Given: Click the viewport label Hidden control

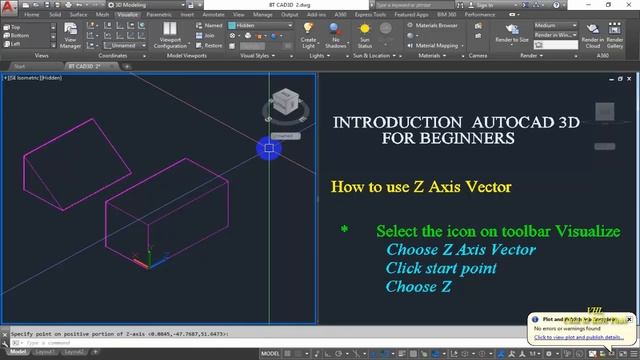Looking at the screenshot, I should [51, 78].
